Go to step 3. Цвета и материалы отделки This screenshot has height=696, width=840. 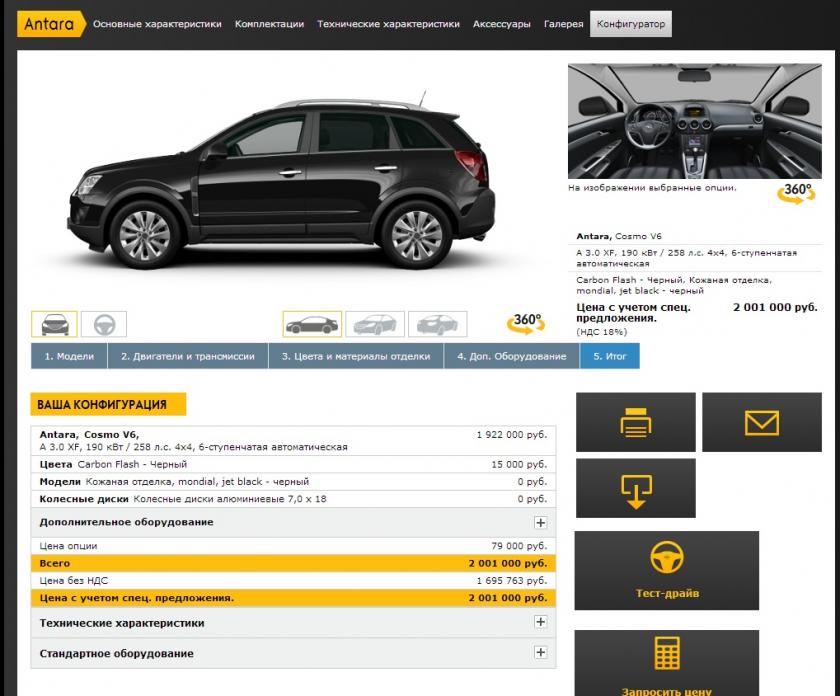(356, 356)
